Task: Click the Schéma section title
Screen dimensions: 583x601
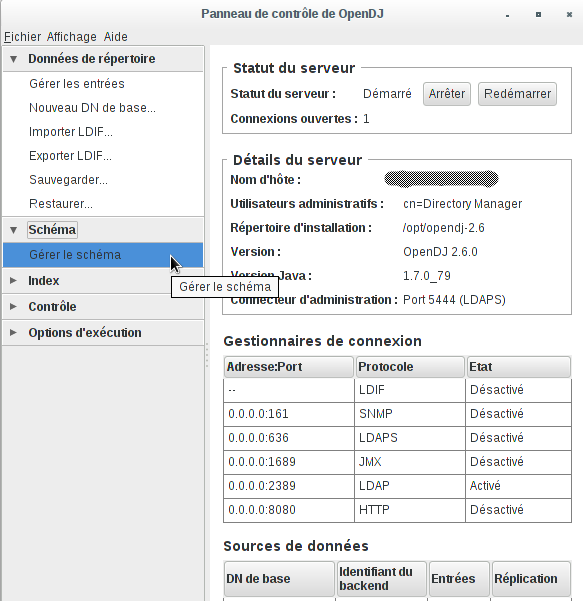Action: pos(52,230)
